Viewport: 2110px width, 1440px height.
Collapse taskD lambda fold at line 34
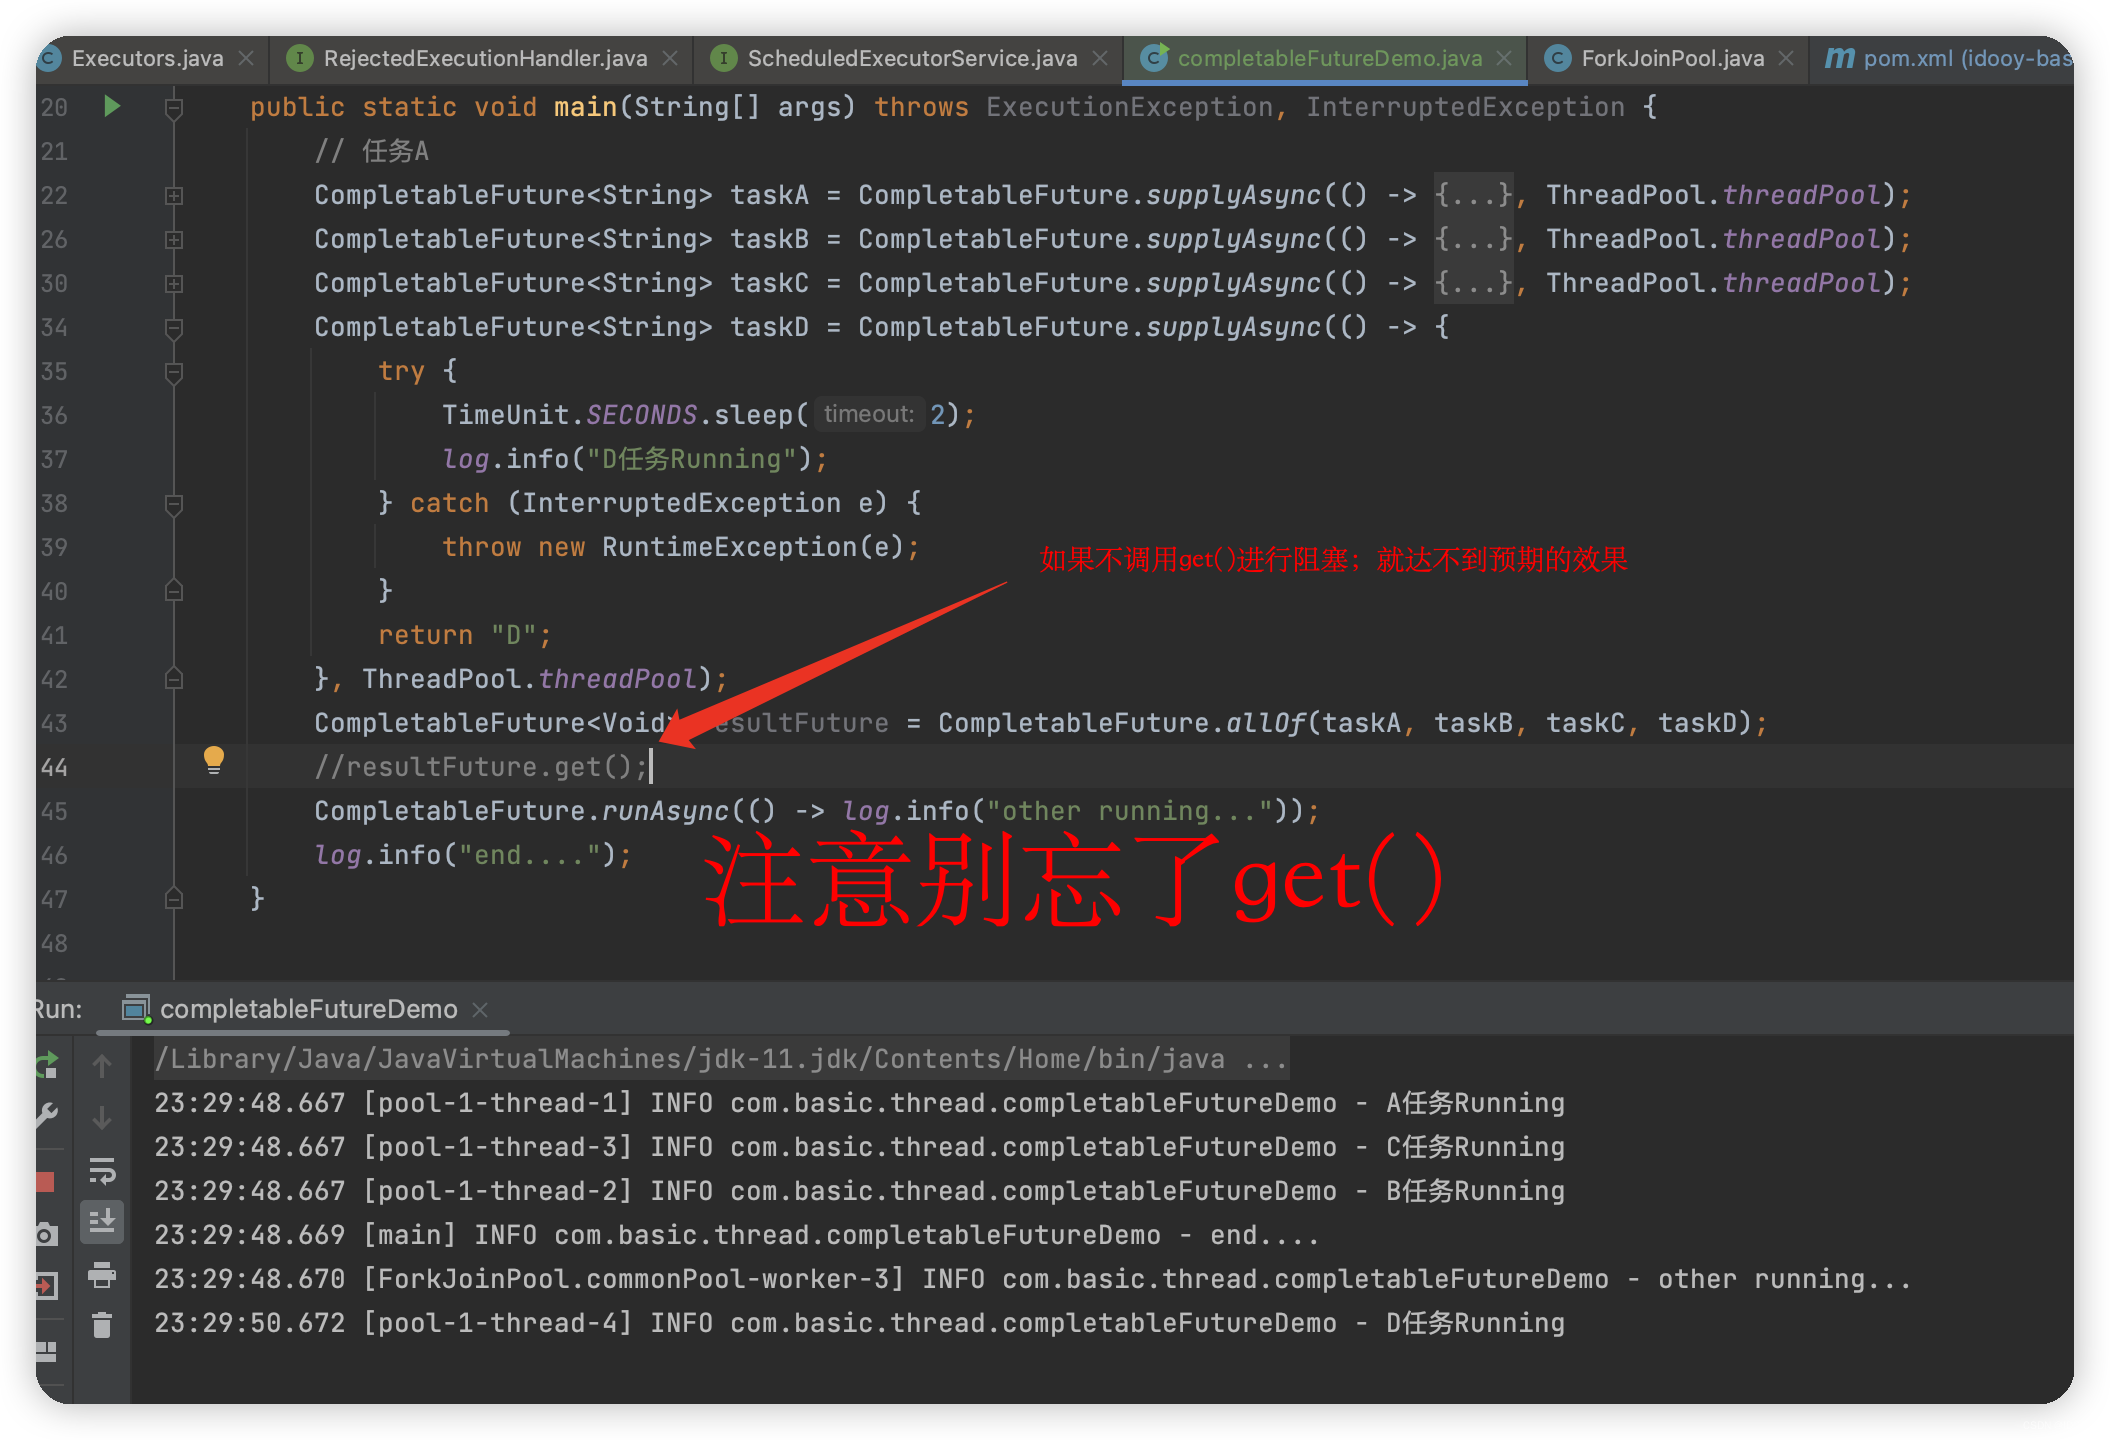tap(174, 328)
